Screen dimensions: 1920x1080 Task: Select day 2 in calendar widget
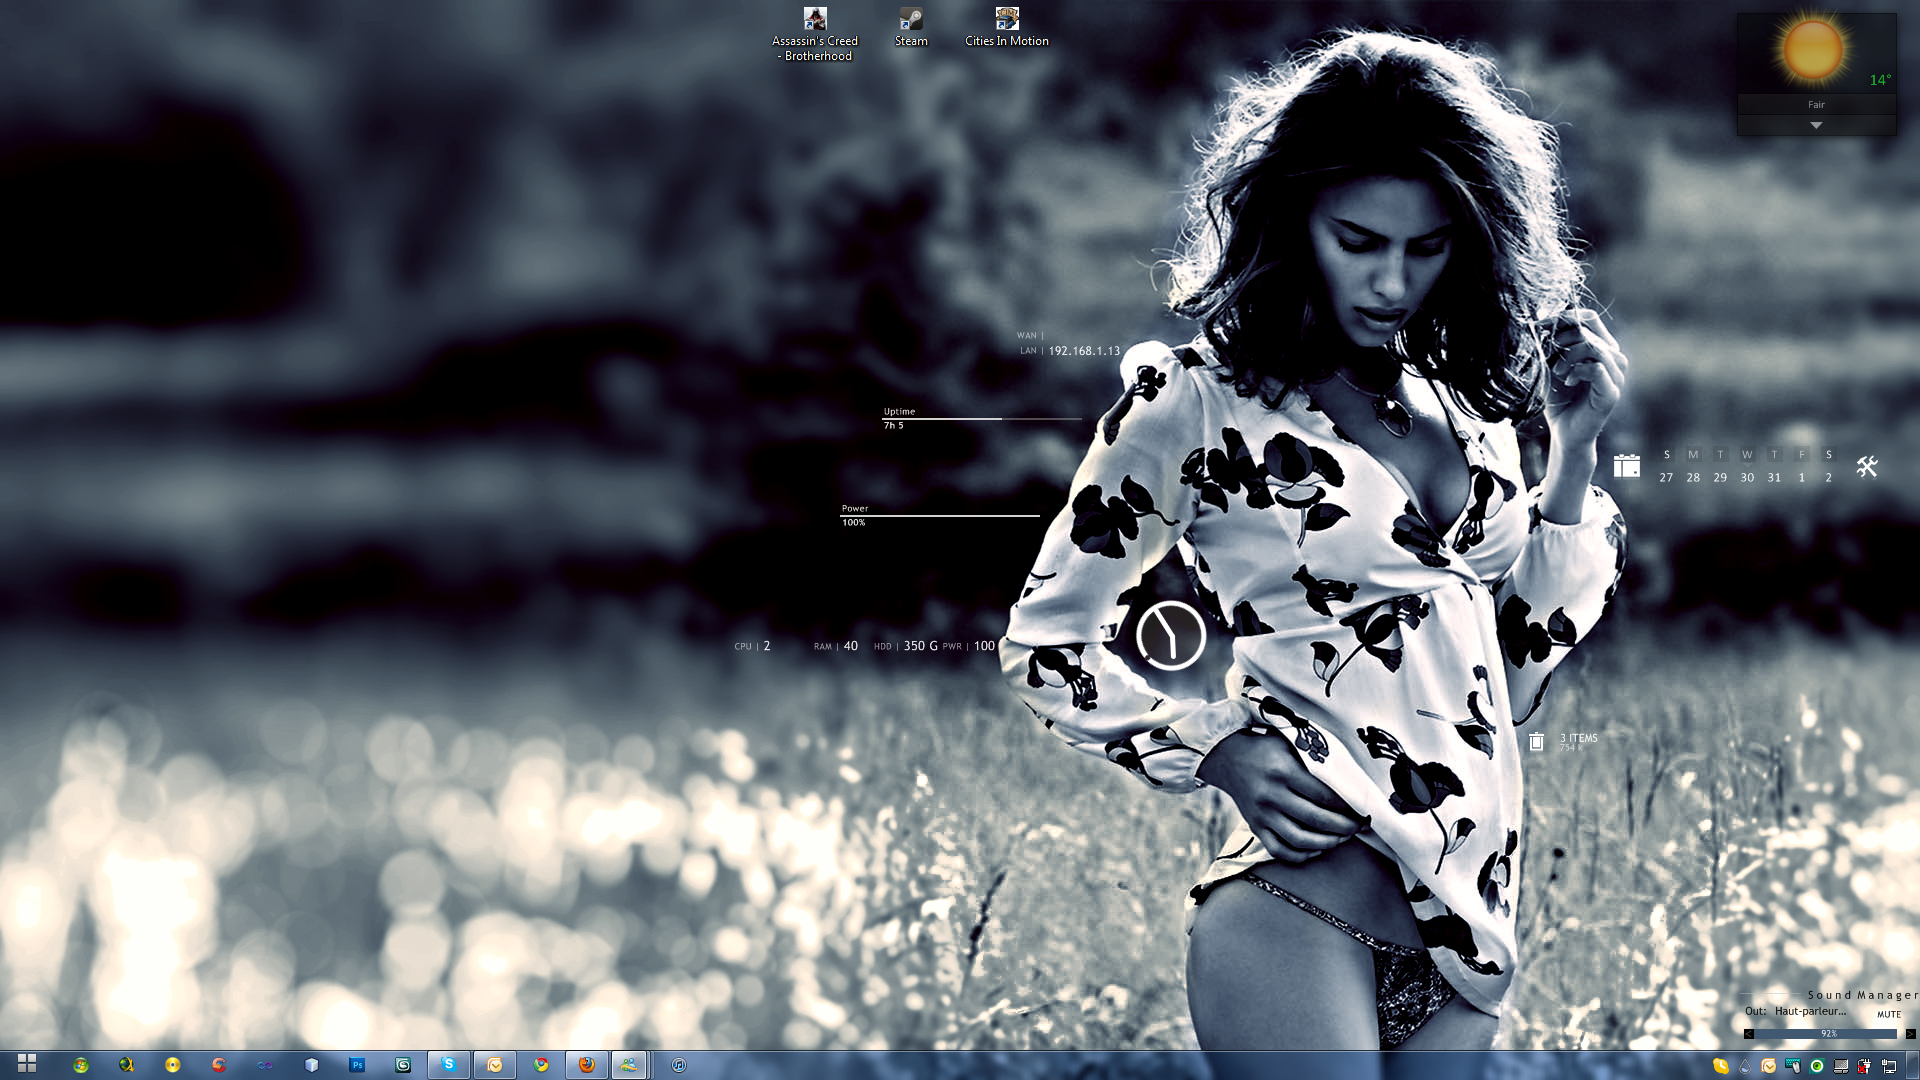(x=1829, y=478)
